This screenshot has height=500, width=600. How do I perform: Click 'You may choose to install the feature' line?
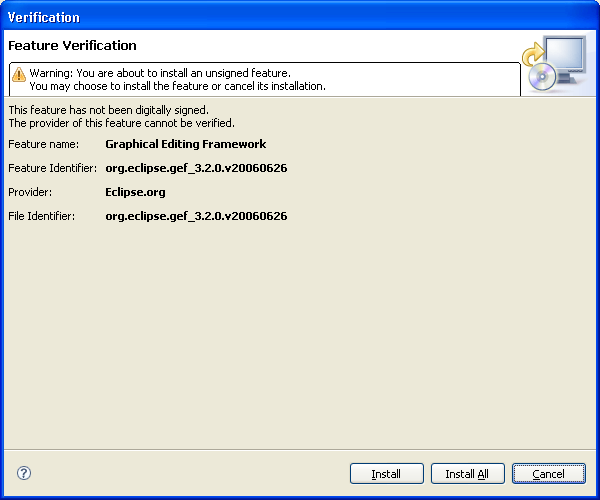coord(178,86)
